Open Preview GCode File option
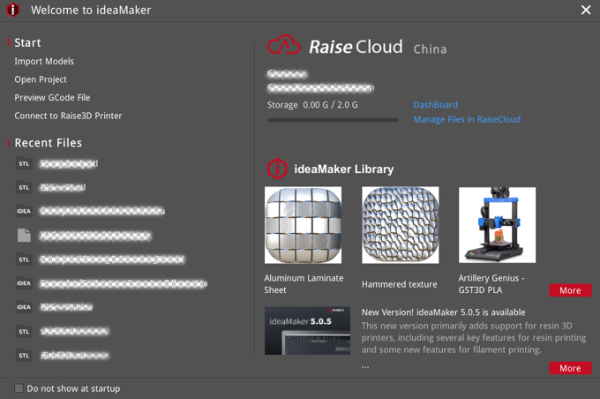 pyautogui.click(x=52, y=98)
